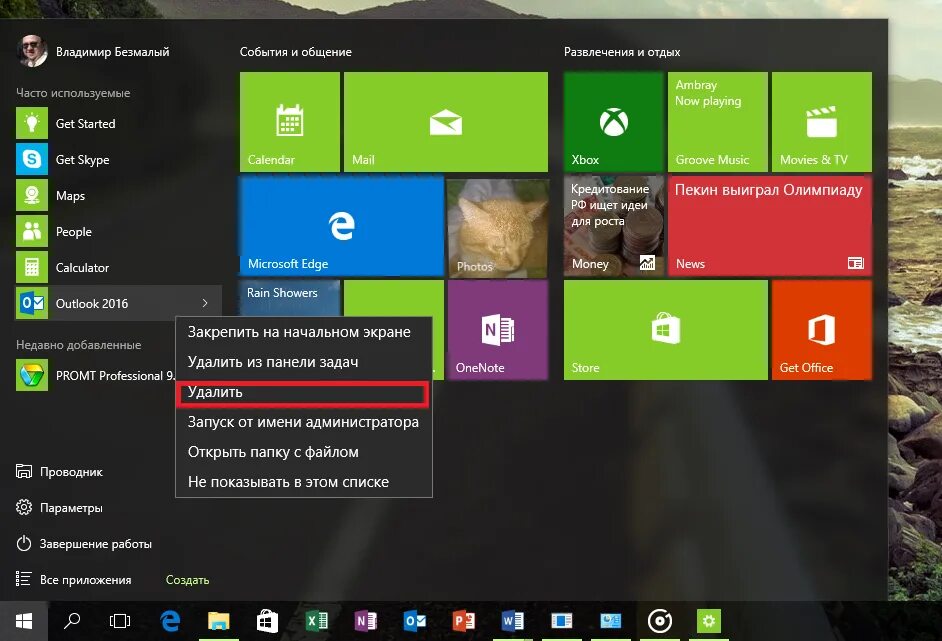Viewport: 942px width, 641px height.
Task: Open taskbar search magnifier
Action: tap(72, 621)
